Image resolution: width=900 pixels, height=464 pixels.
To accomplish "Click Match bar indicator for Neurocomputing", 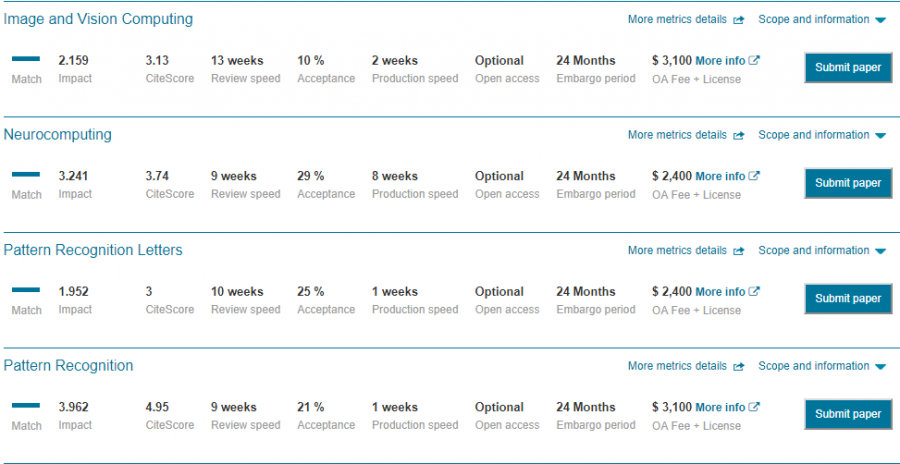I will click(26, 176).
